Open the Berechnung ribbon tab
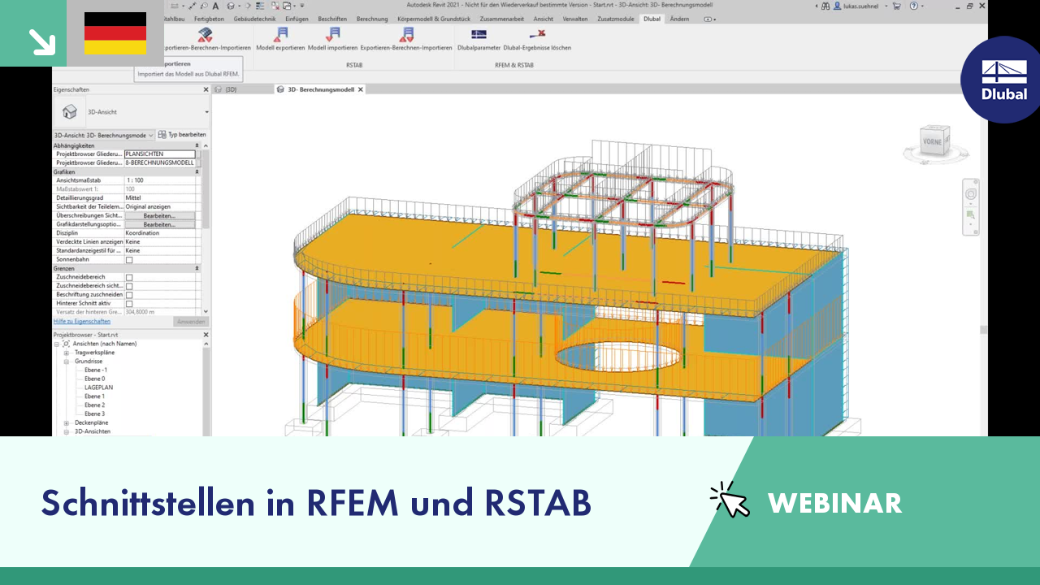The height and width of the screenshot is (585, 1040). [x=371, y=19]
